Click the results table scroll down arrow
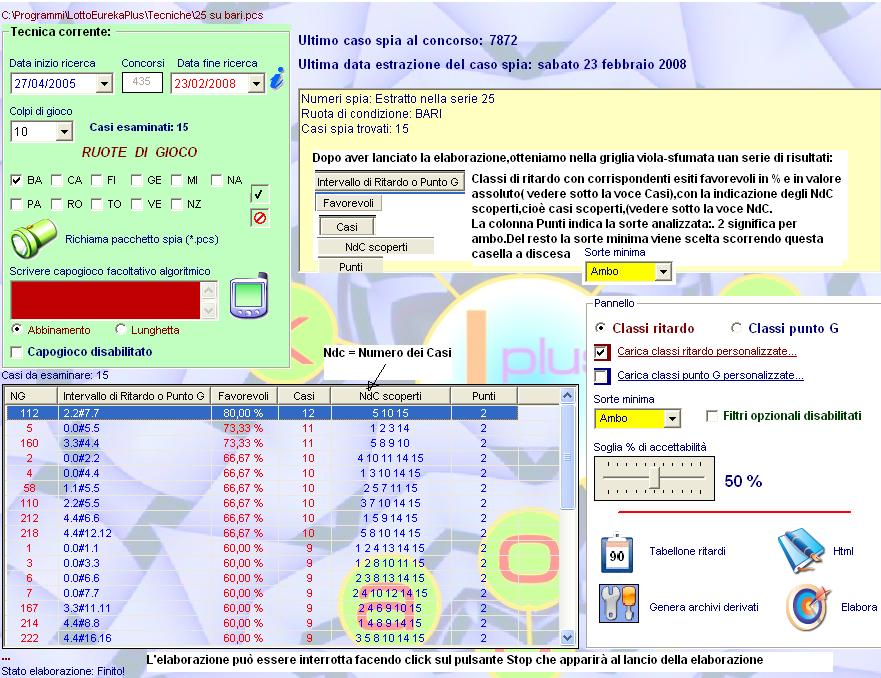The image size is (881, 678). coord(567,638)
